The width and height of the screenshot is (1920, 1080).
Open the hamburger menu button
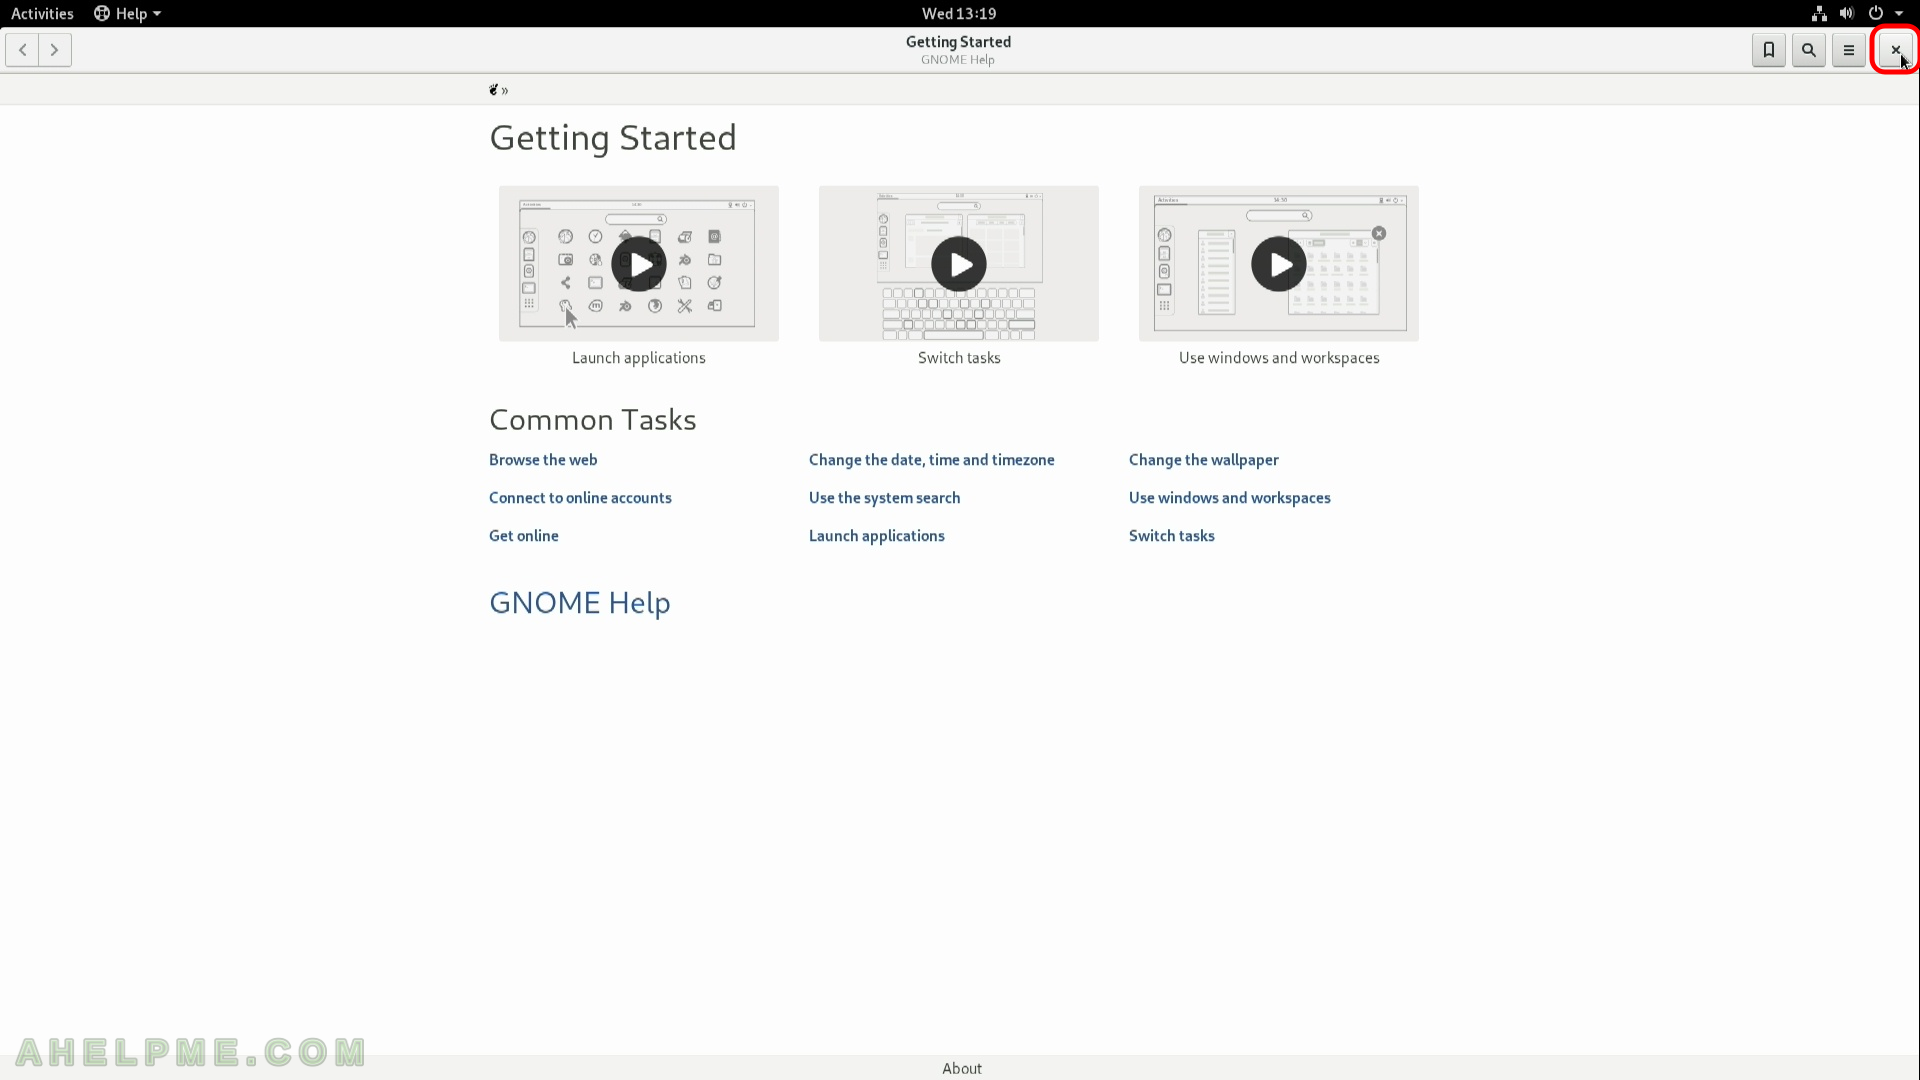[1849, 50]
